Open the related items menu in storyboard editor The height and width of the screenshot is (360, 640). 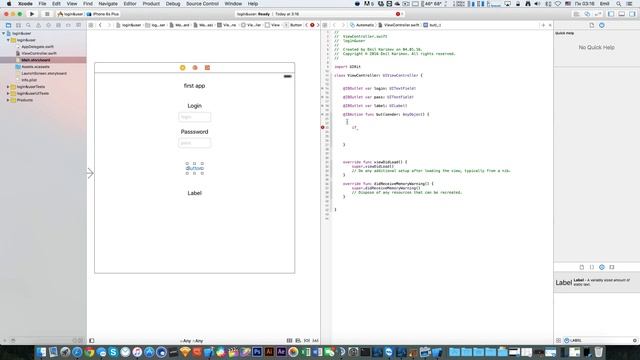click(91, 25)
